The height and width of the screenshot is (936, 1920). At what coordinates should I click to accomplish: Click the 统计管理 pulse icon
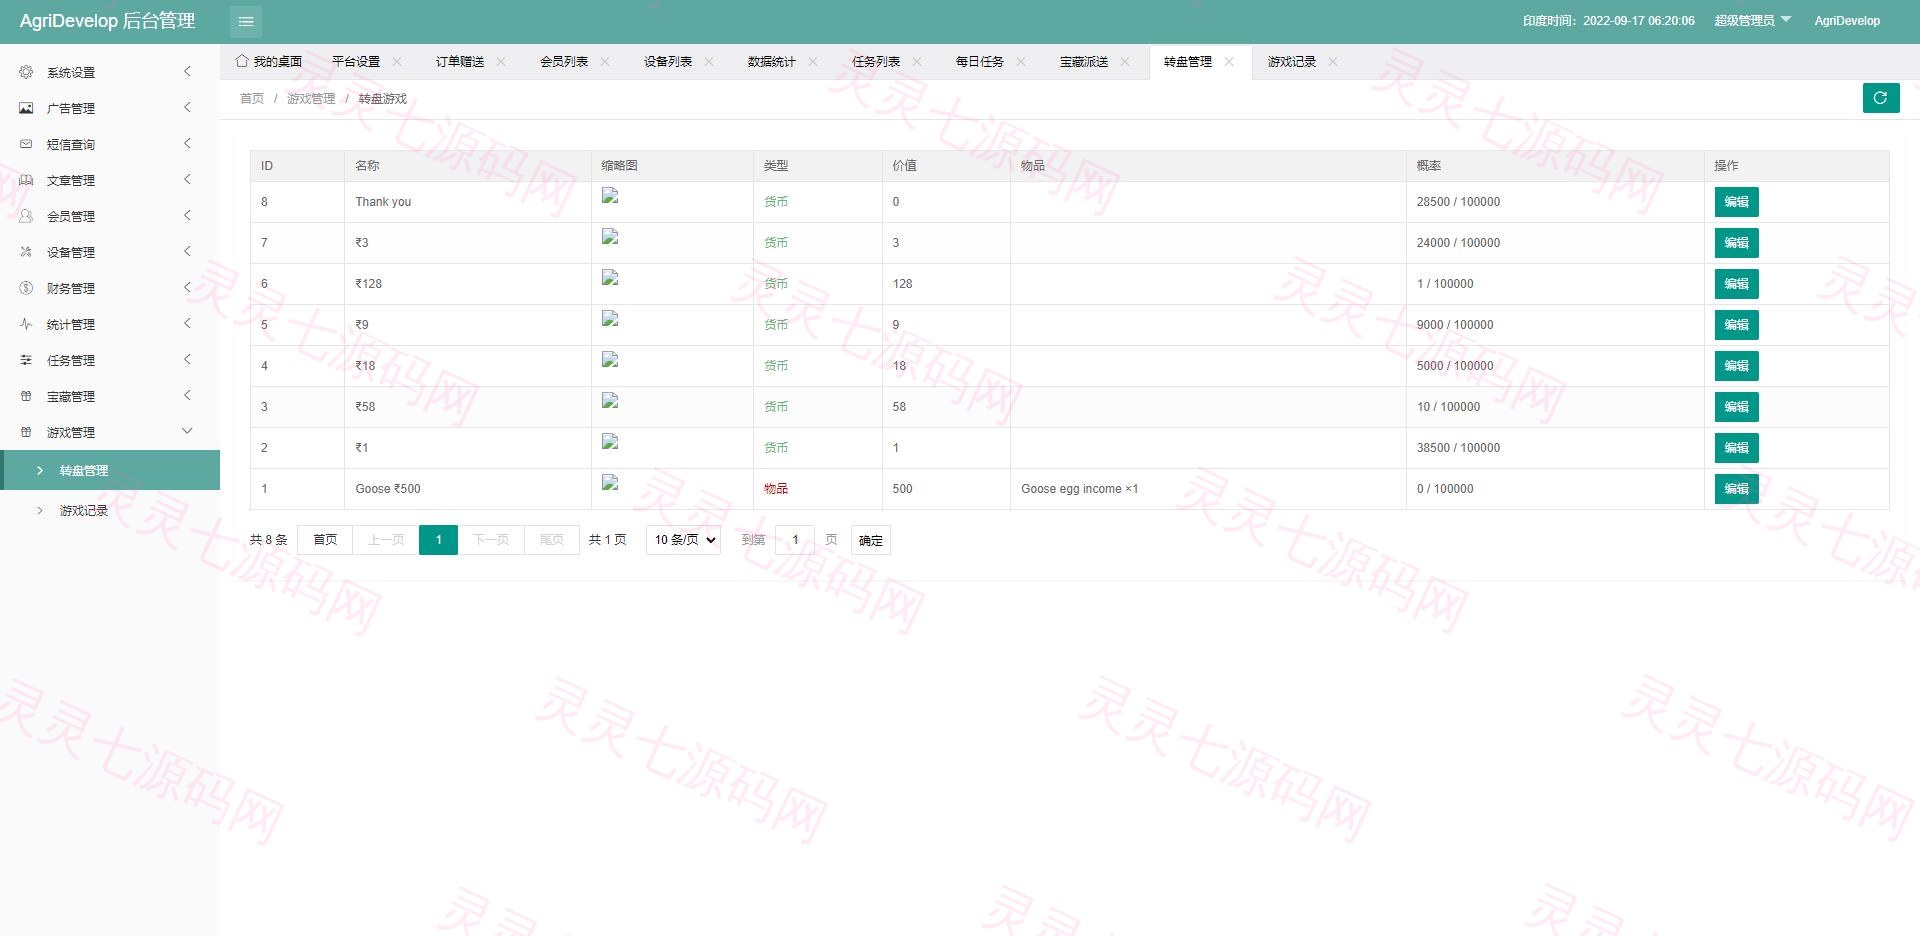(26, 324)
